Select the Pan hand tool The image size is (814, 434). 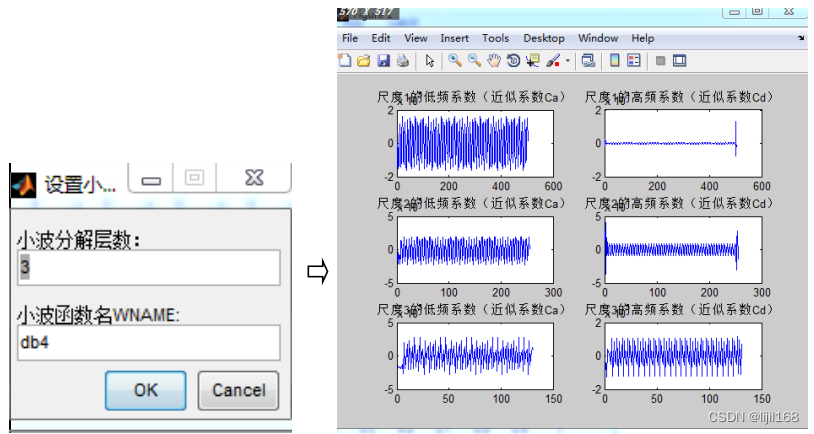coord(494,61)
